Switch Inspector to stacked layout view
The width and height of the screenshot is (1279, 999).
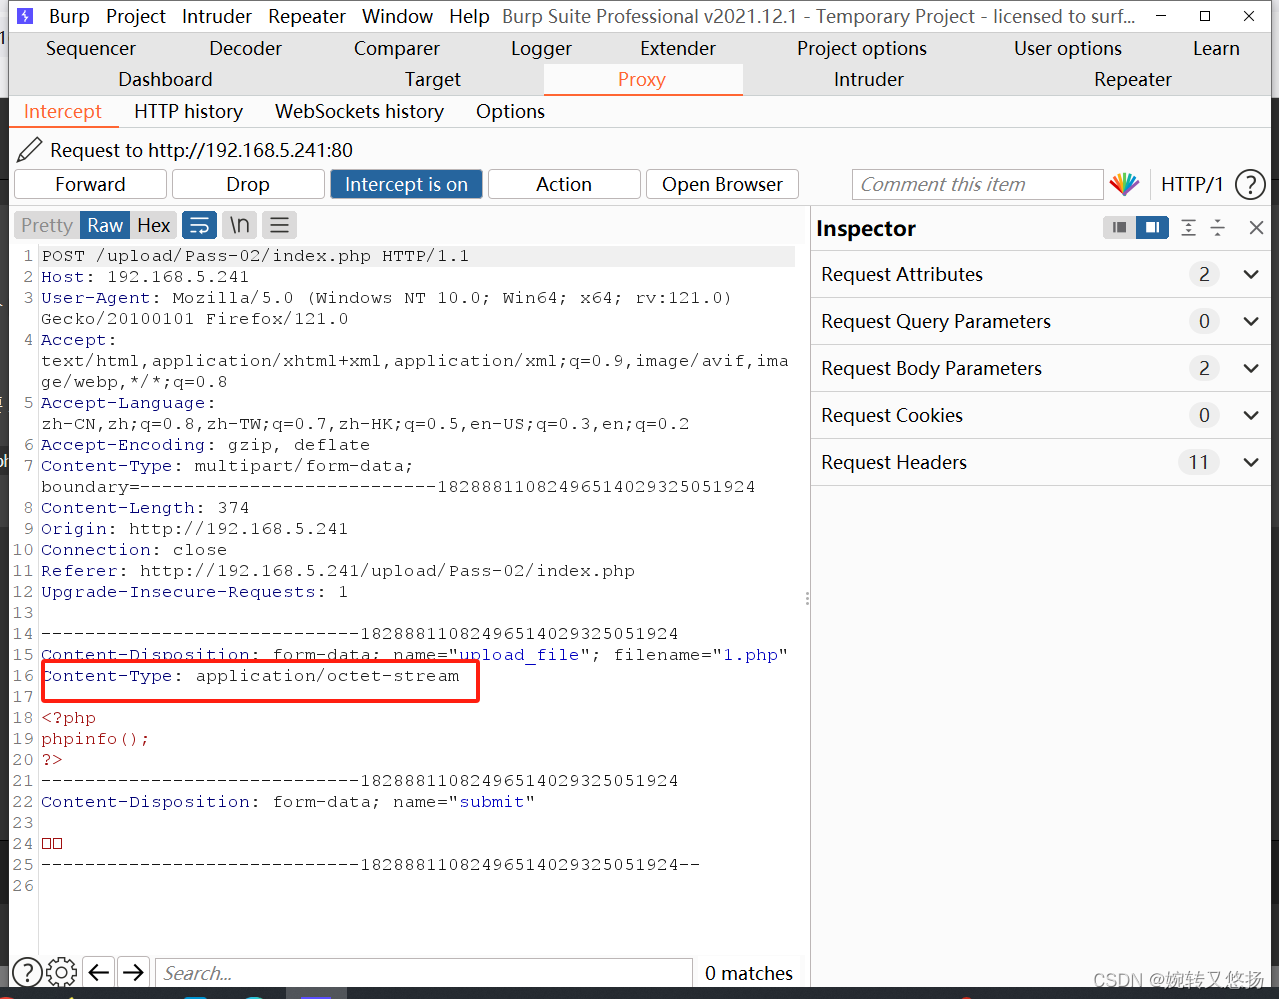tap(1119, 228)
